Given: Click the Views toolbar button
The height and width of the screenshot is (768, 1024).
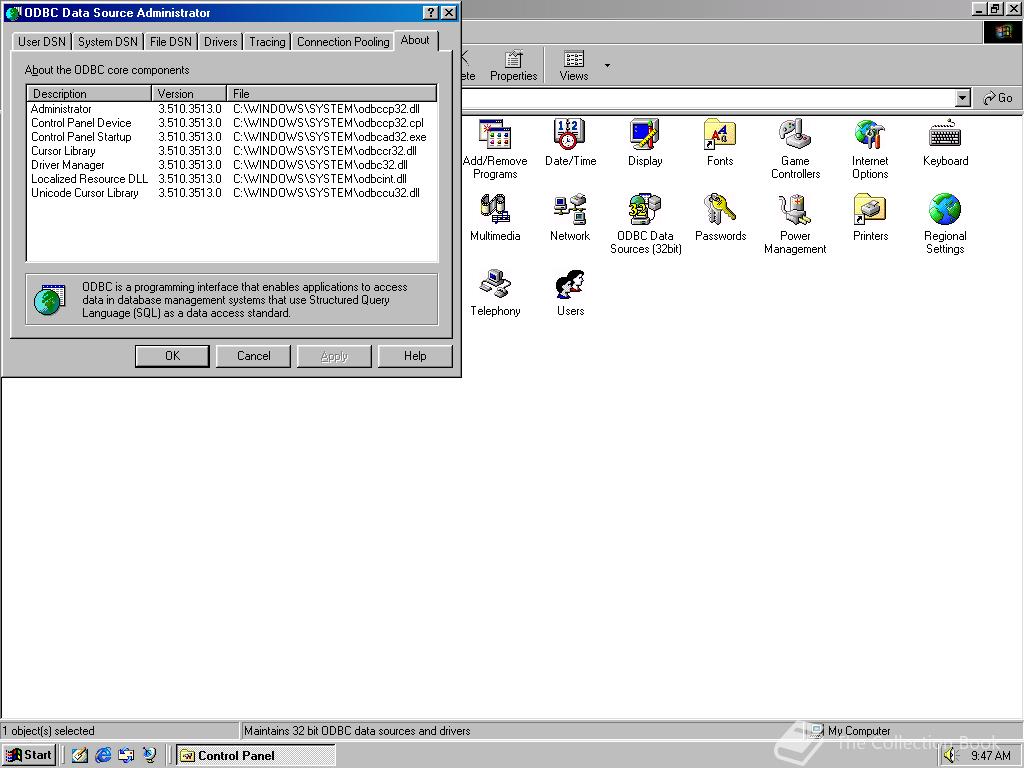Looking at the screenshot, I should click(x=573, y=65).
